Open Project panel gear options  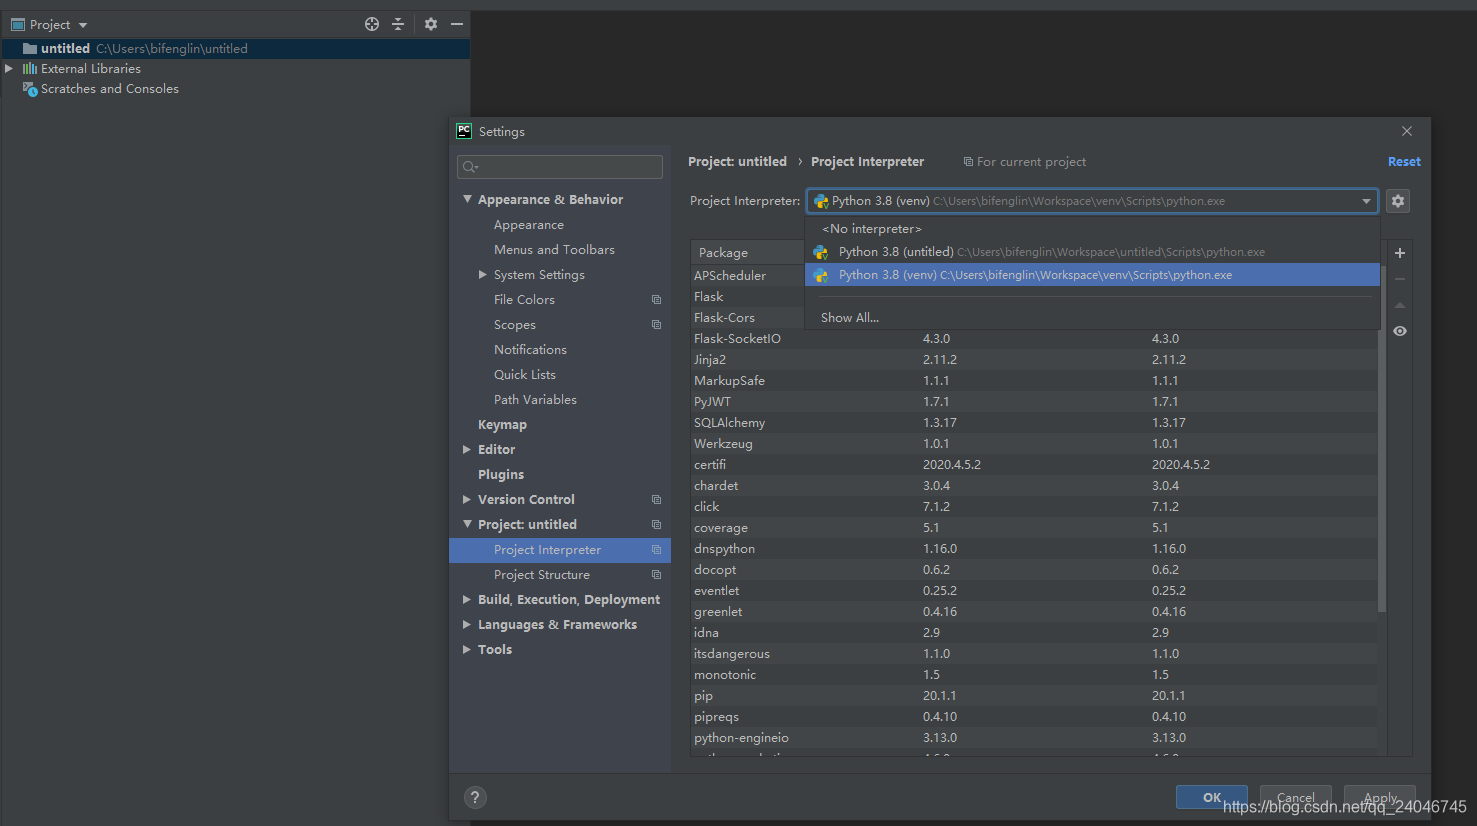[x=431, y=24]
